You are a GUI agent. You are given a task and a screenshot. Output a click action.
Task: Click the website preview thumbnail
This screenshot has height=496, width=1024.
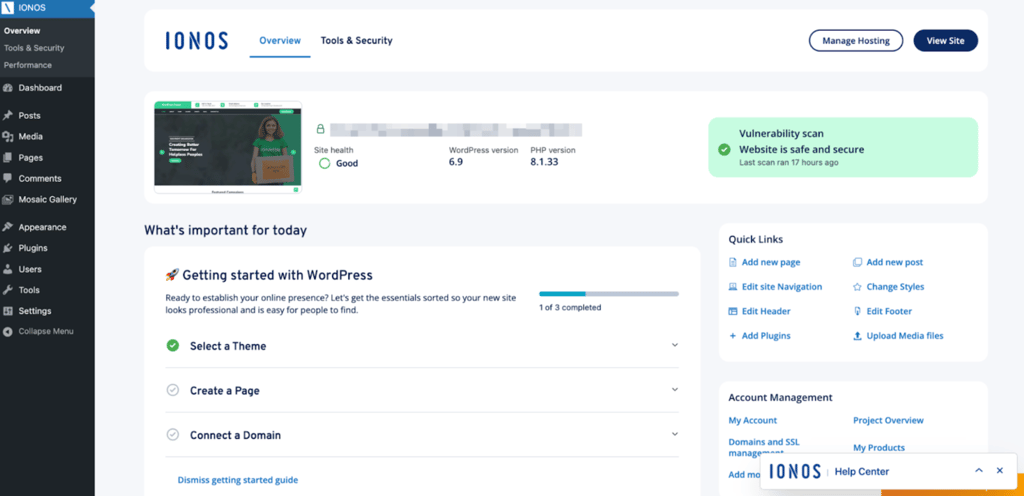(228, 147)
